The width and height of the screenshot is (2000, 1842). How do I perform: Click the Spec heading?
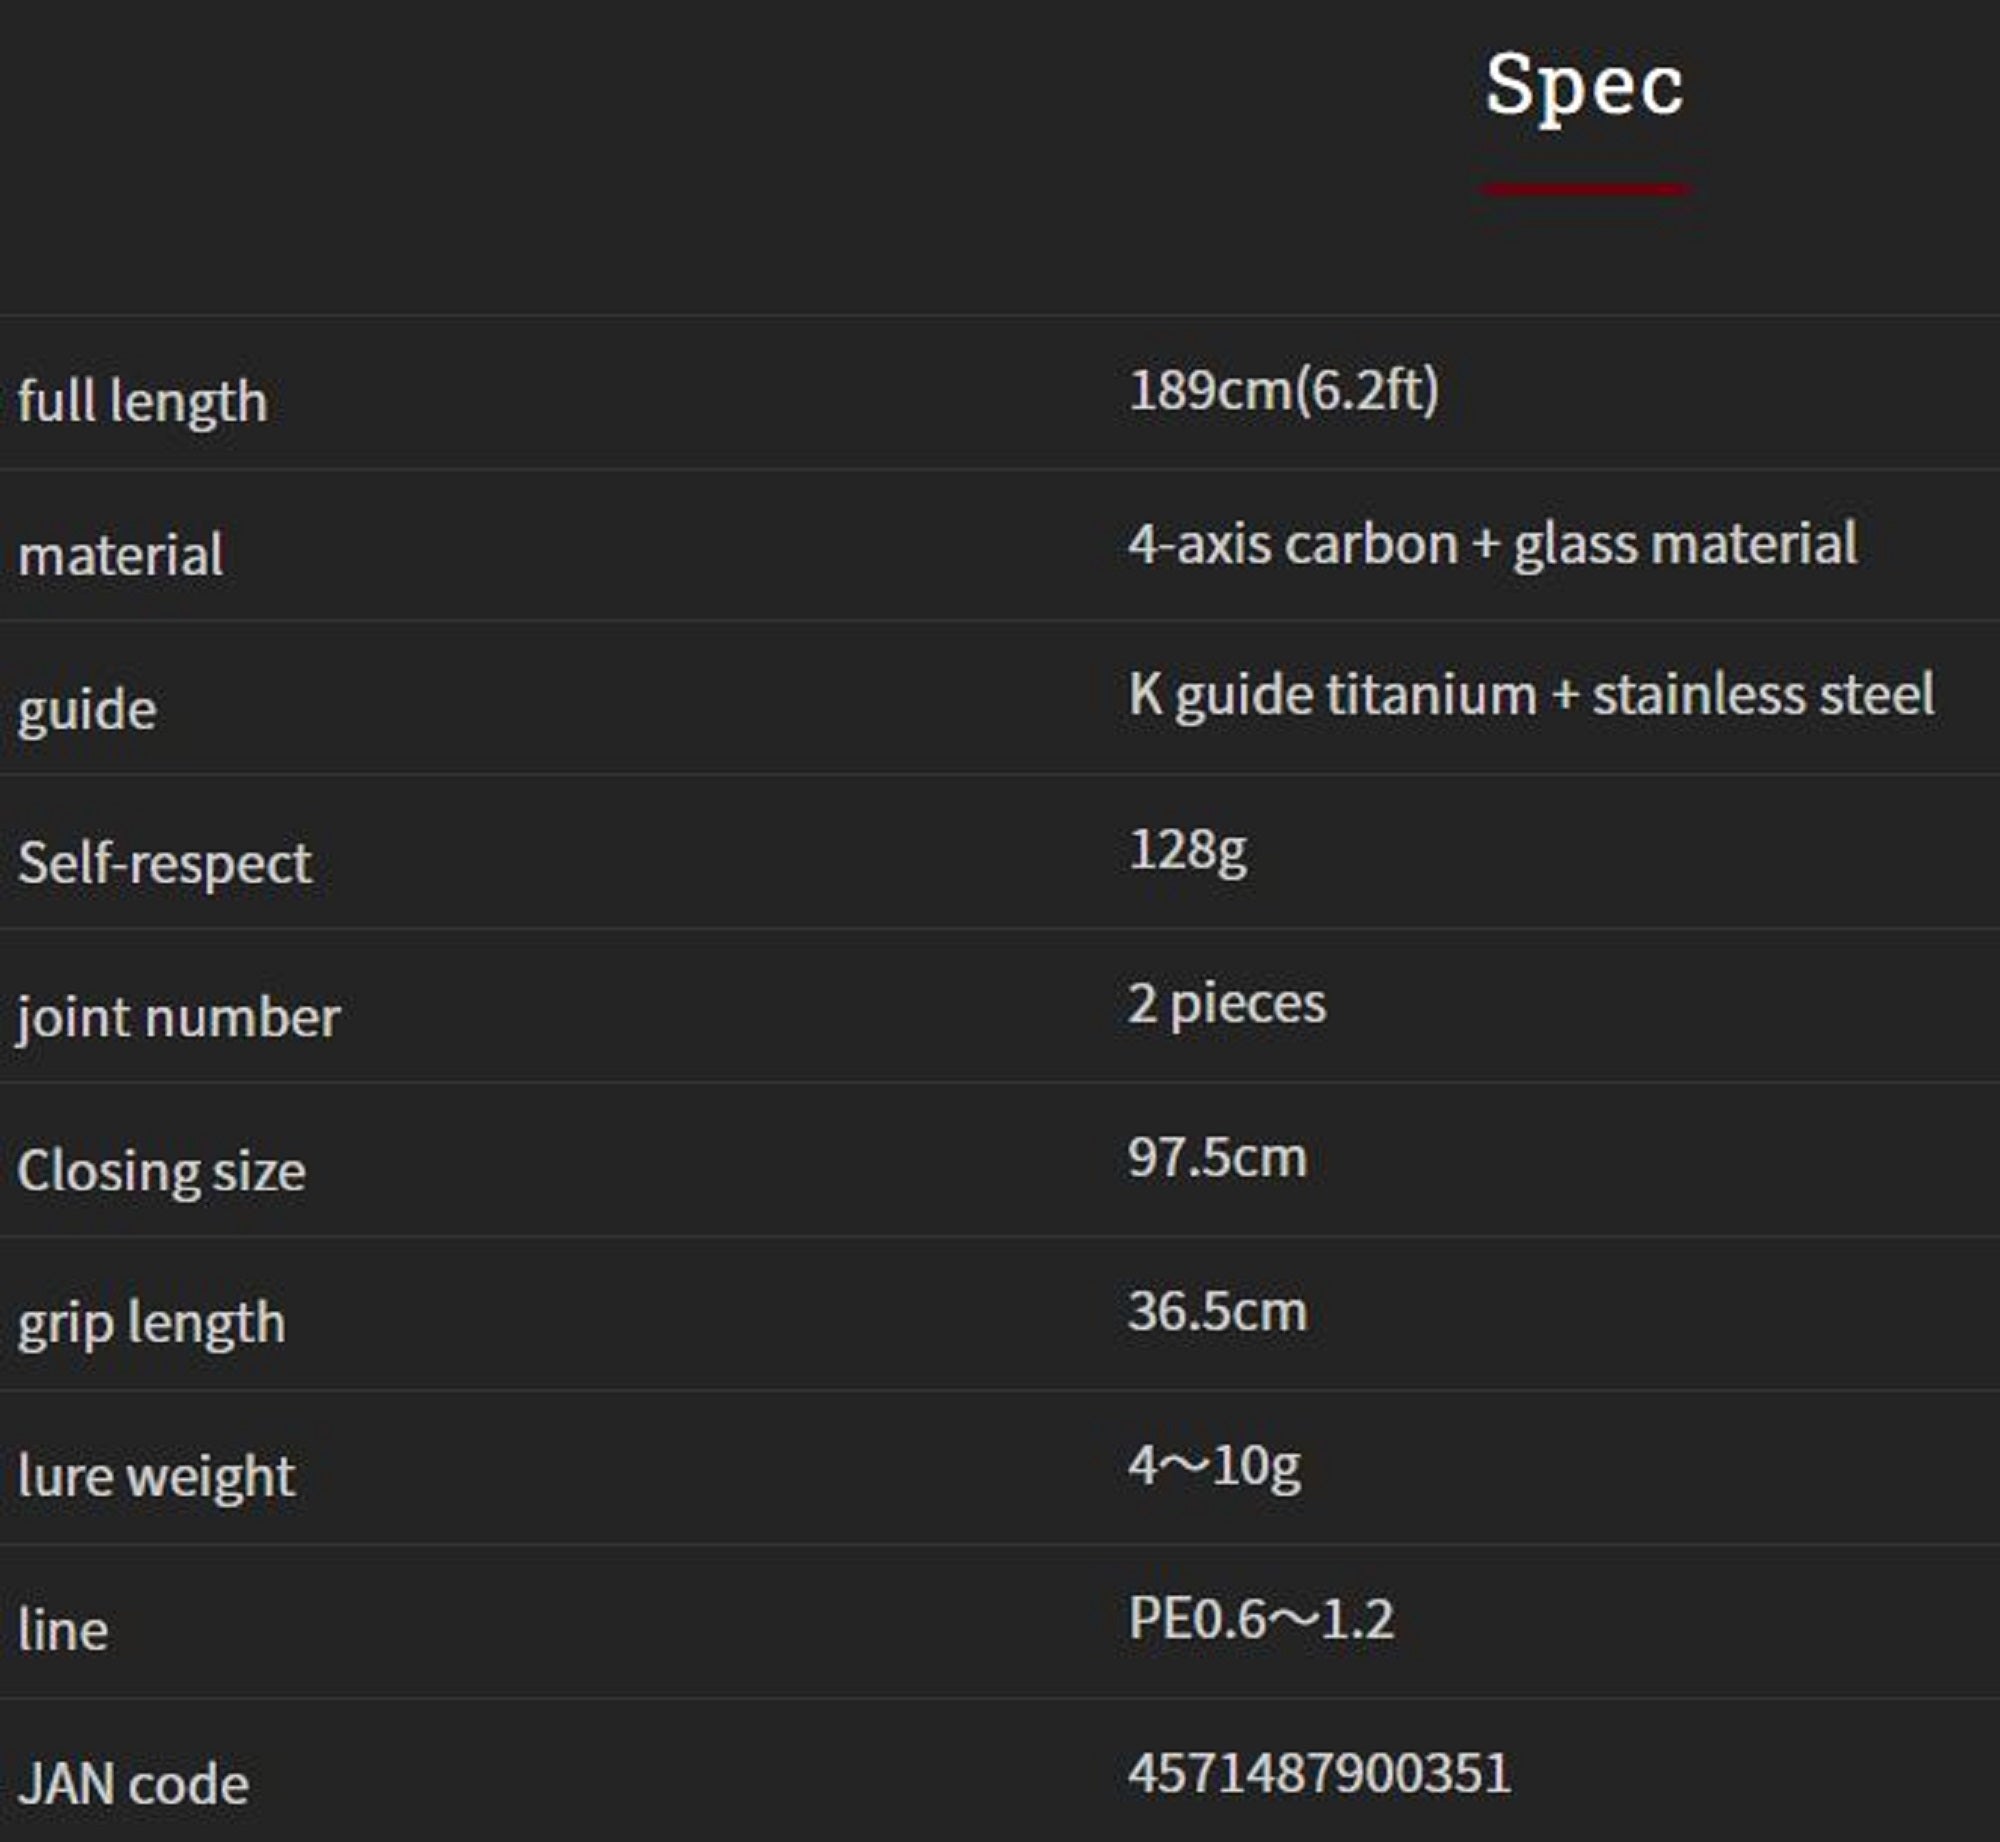[1584, 86]
